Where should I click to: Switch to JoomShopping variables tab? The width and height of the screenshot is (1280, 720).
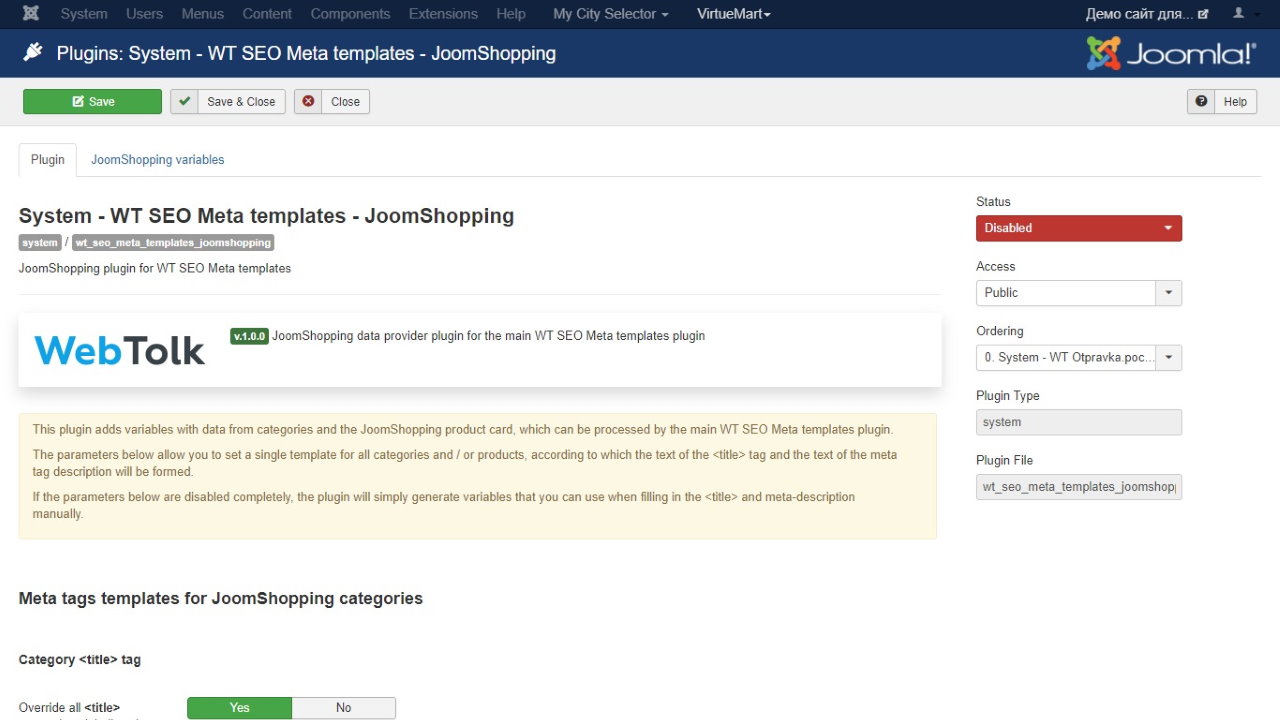point(158,160)
